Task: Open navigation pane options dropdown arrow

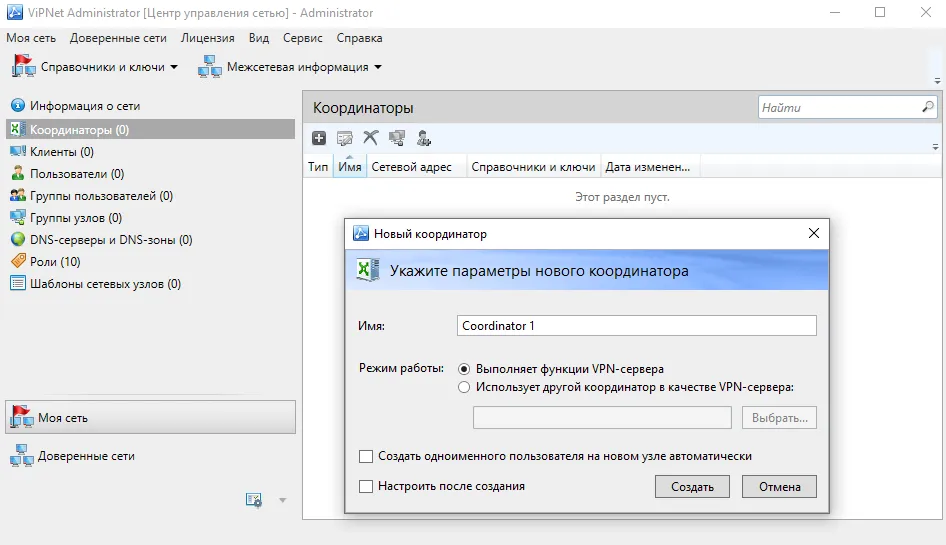Action: point(282,500)
